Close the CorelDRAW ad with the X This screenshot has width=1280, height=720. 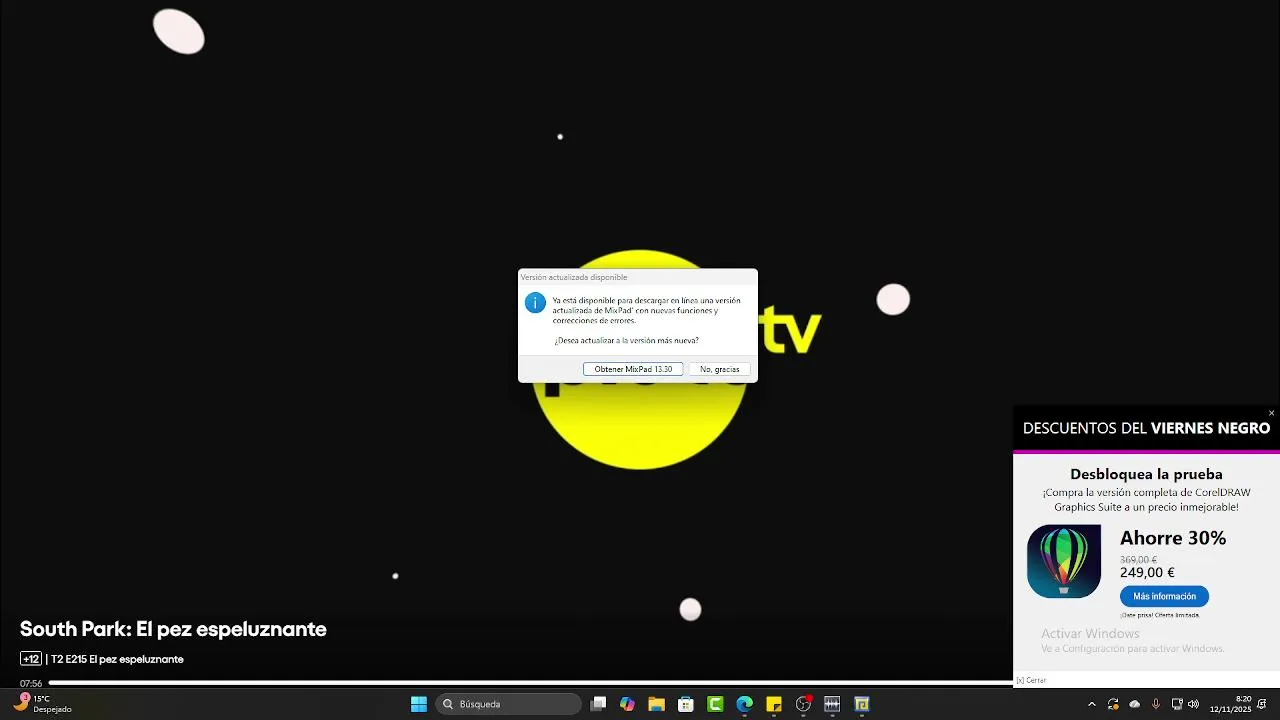click(1271, 413)
